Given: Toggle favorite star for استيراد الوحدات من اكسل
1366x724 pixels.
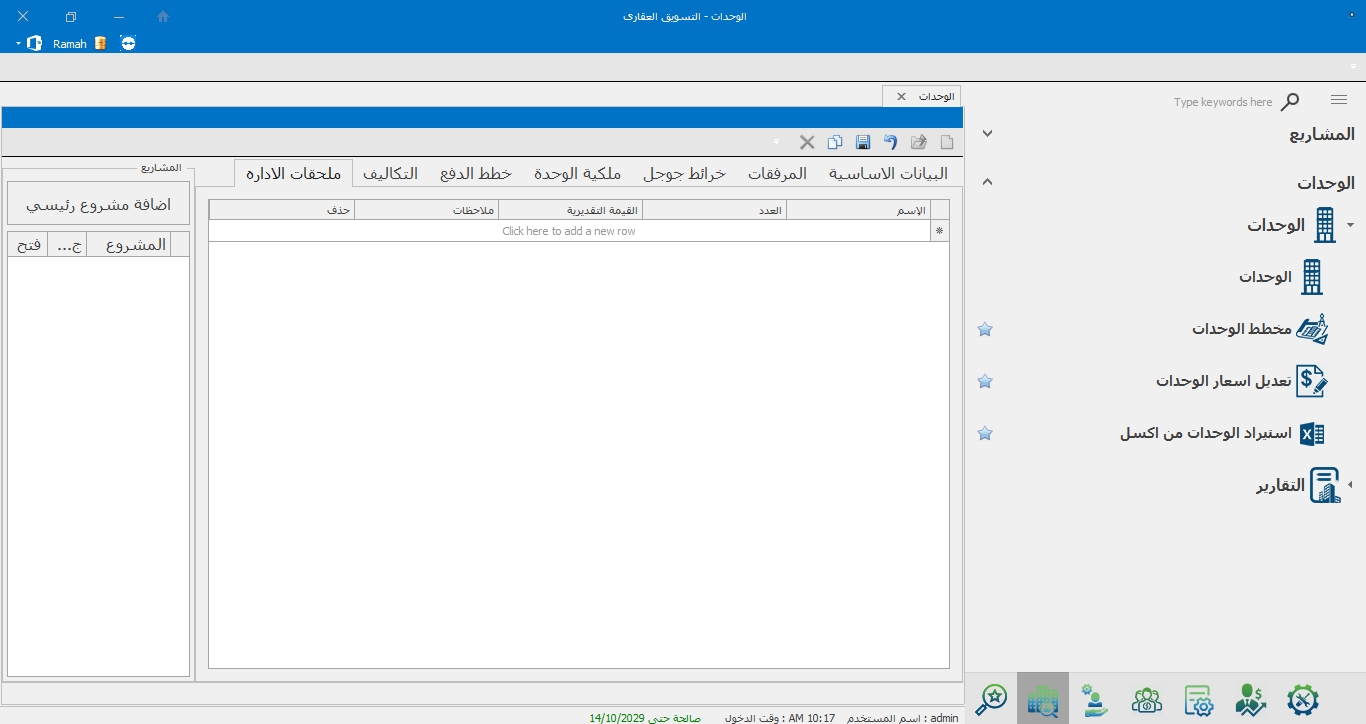Looking at the screenshot, I should pyautogui.click(x=985, y=433).
